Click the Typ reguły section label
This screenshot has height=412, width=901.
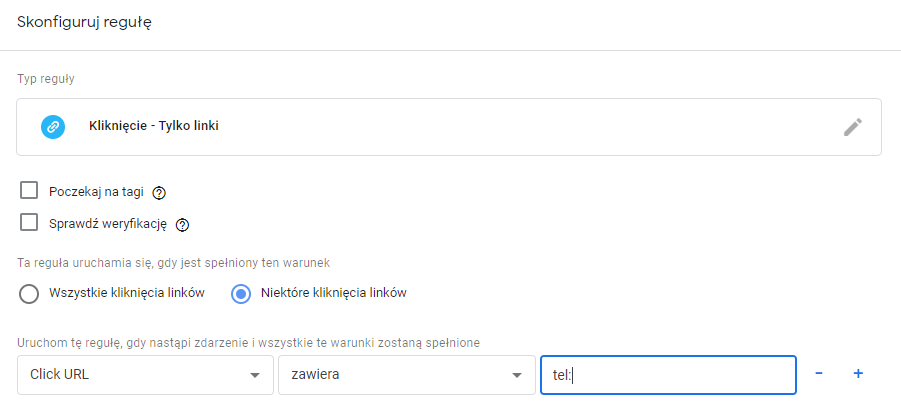tap(46, 79)
